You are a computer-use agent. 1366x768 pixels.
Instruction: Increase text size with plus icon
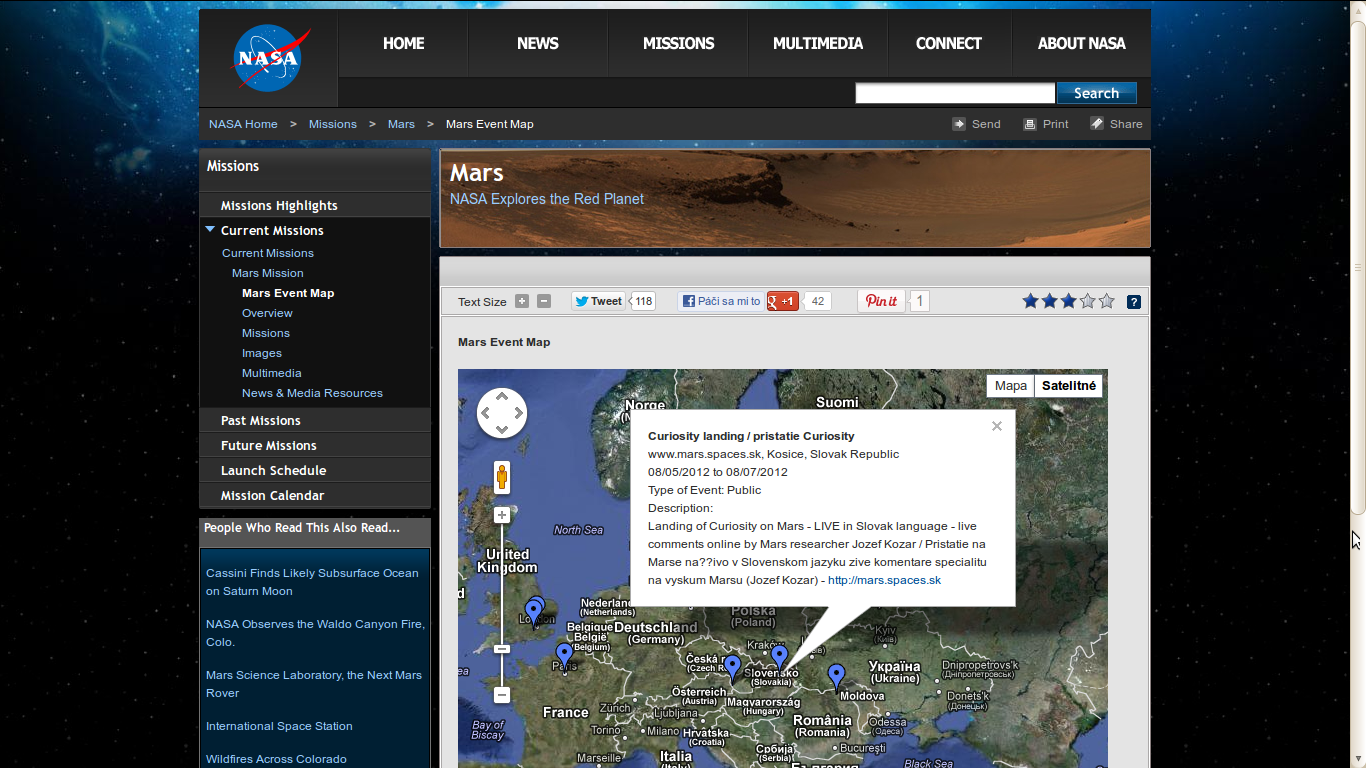coord(522,301)
